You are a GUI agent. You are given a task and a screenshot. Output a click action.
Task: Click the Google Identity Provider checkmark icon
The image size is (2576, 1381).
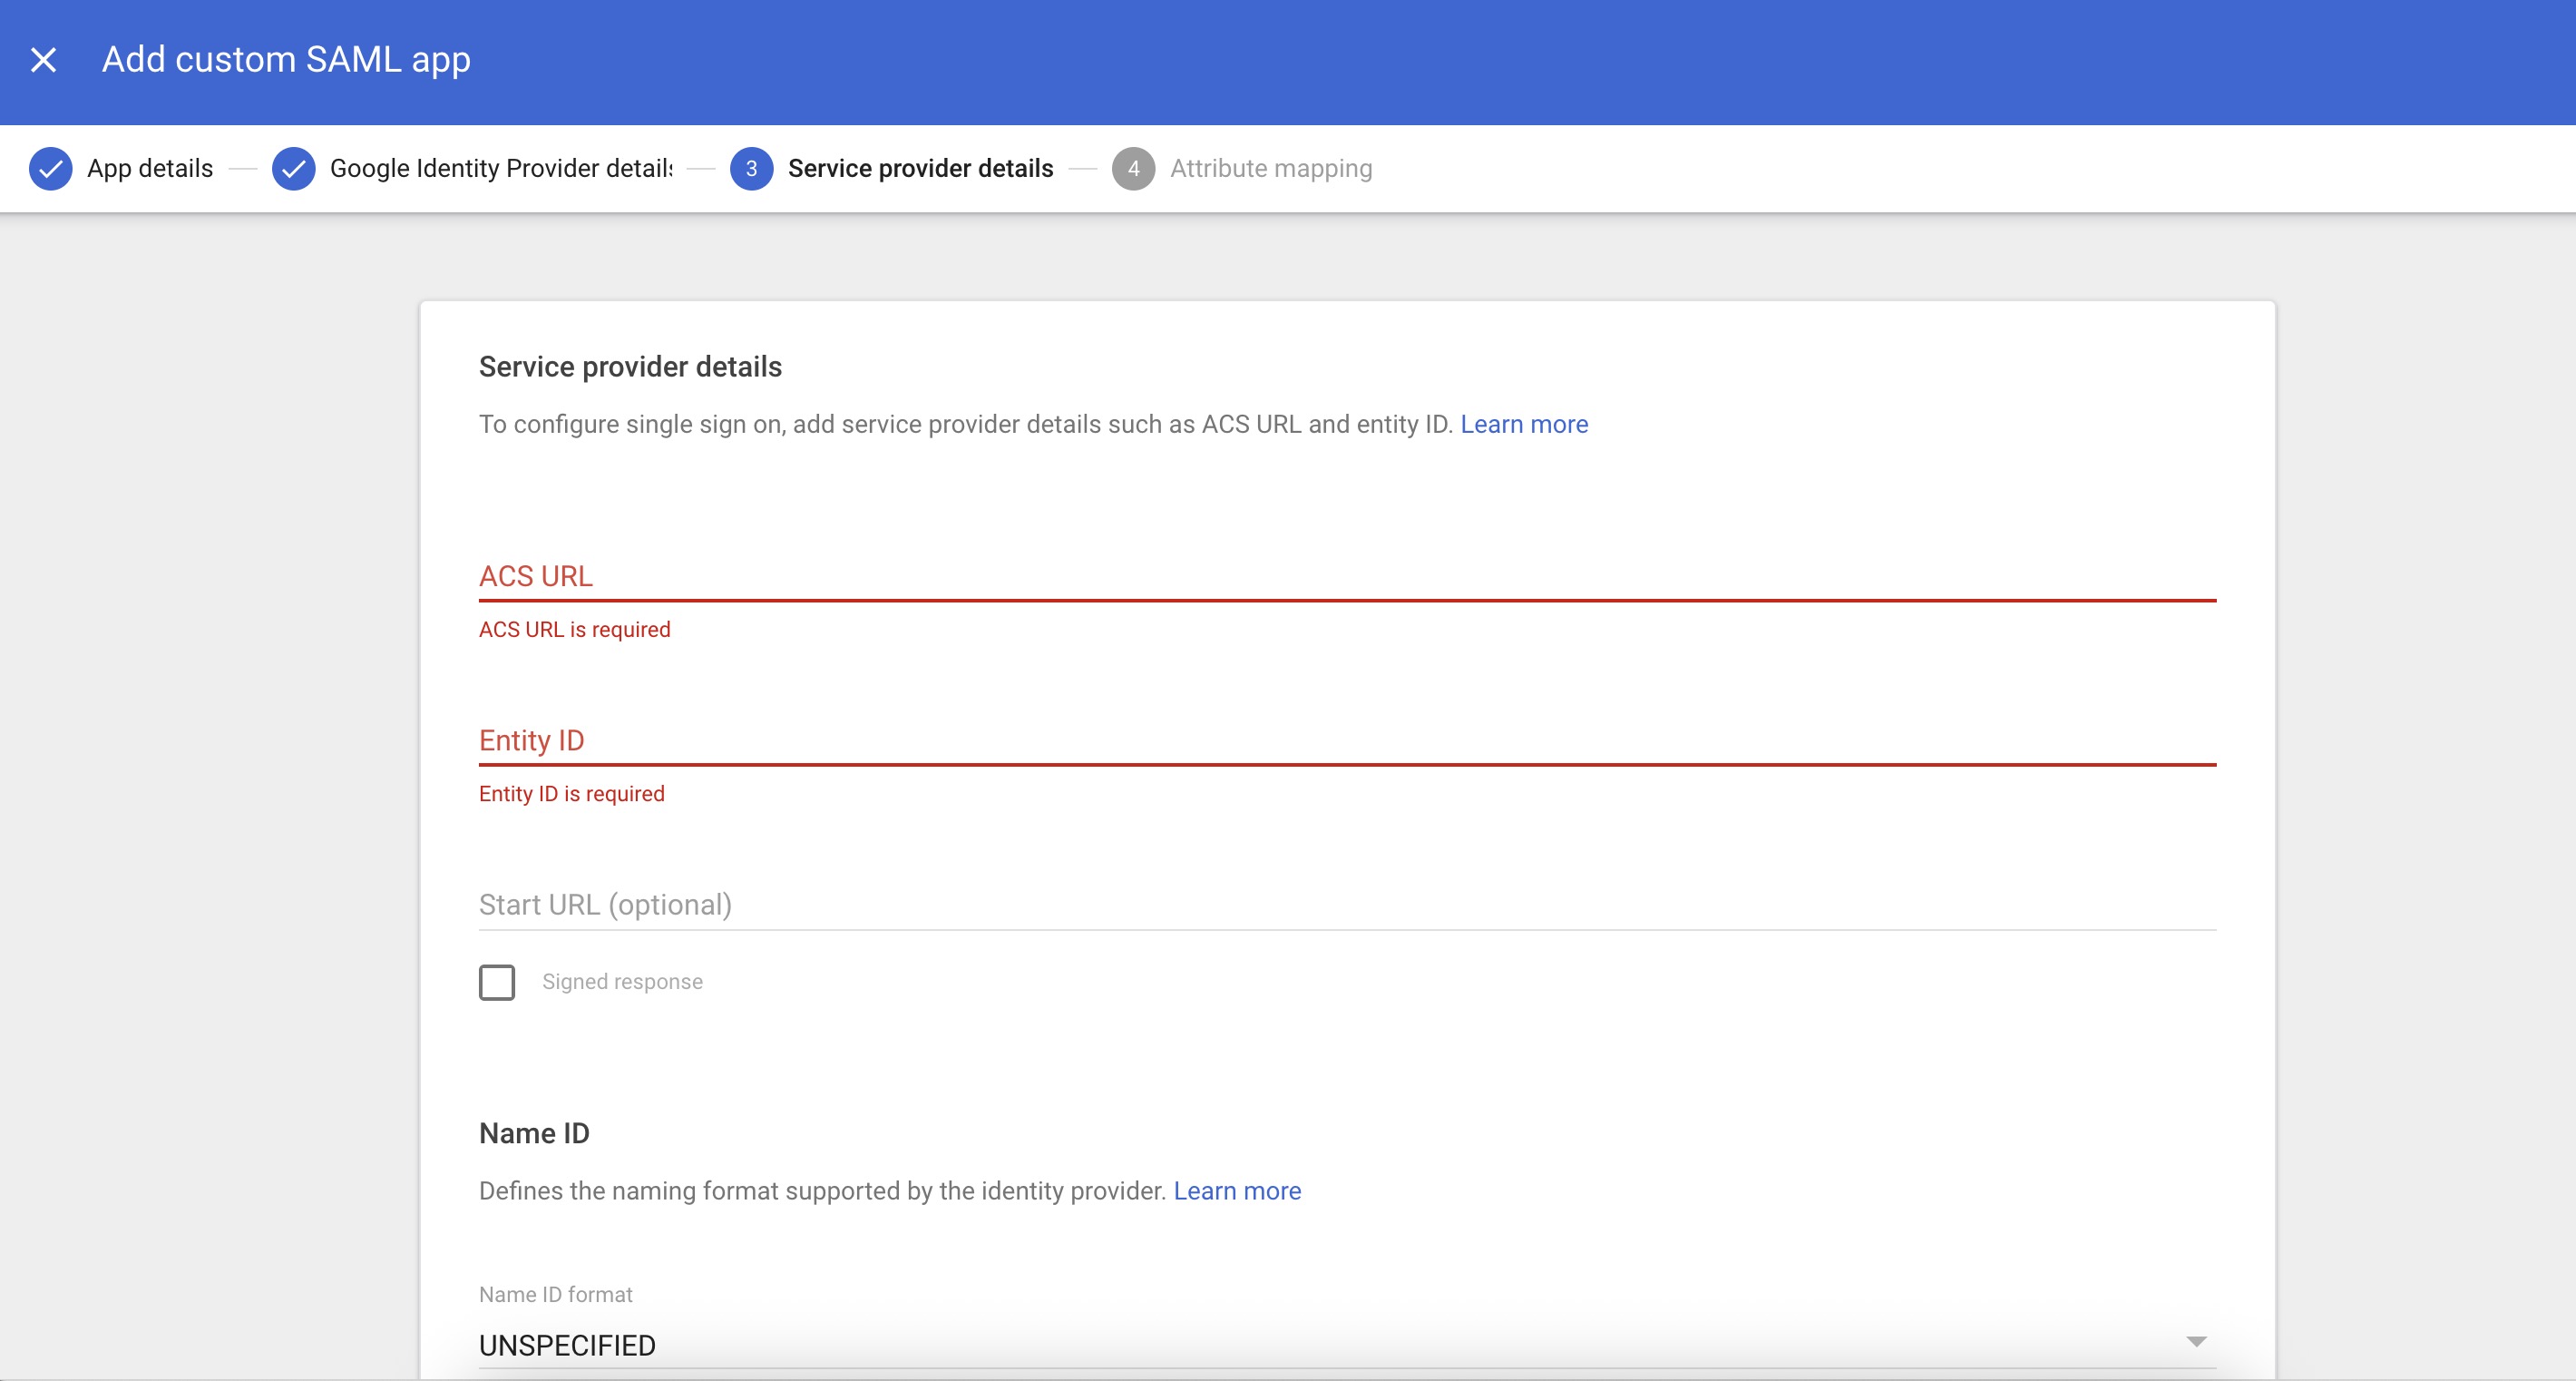click(x=293, y=168)
